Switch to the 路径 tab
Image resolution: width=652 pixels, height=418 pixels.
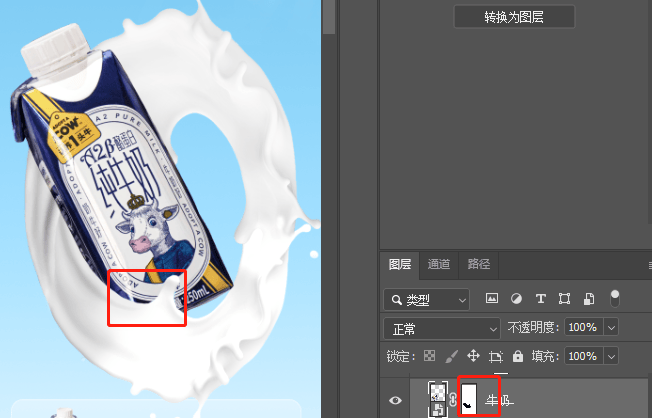pyautogui.click(x=478, y=264)
